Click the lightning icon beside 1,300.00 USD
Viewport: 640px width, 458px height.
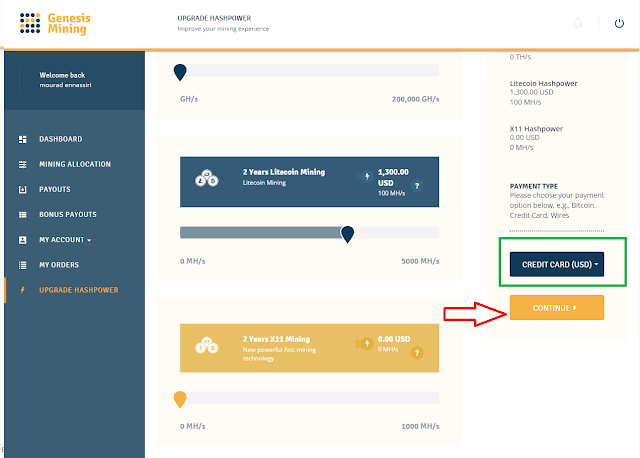[x=366, y=176]
